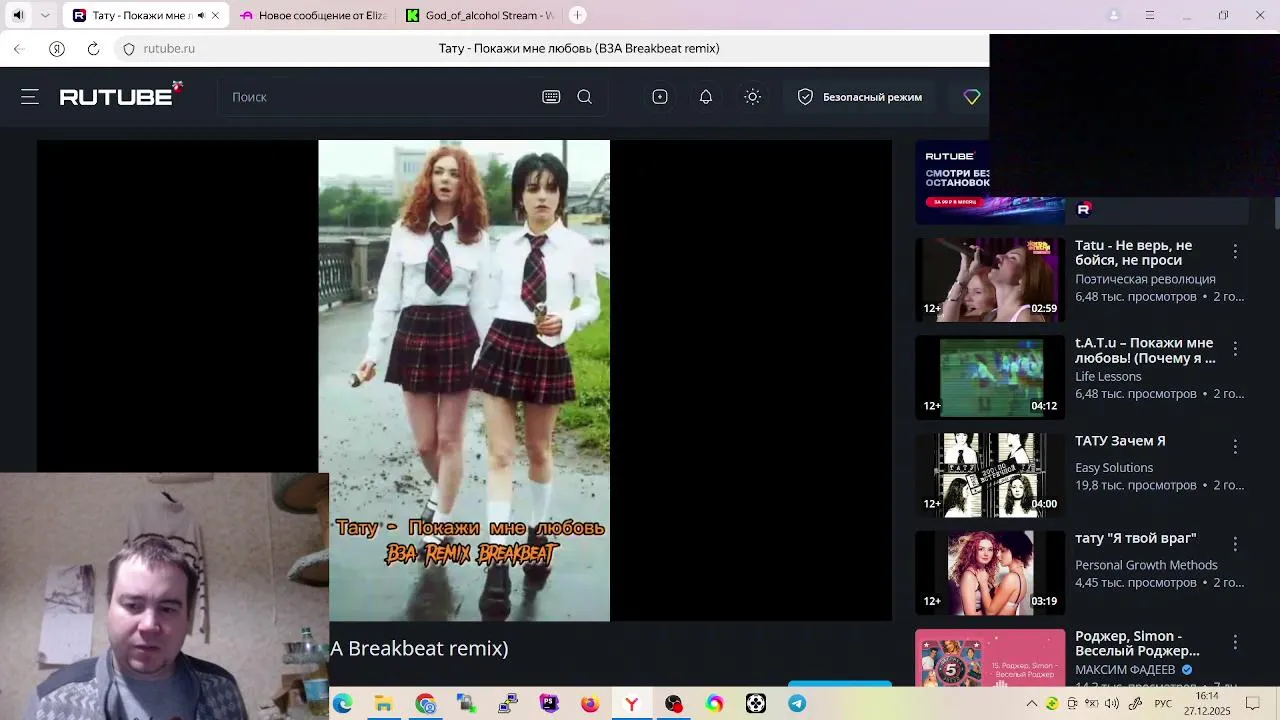1280x720 pixels.
Task: Open t.A.T.u – Покажи мне любовь! video title
Action: [x=1145, y=350]
